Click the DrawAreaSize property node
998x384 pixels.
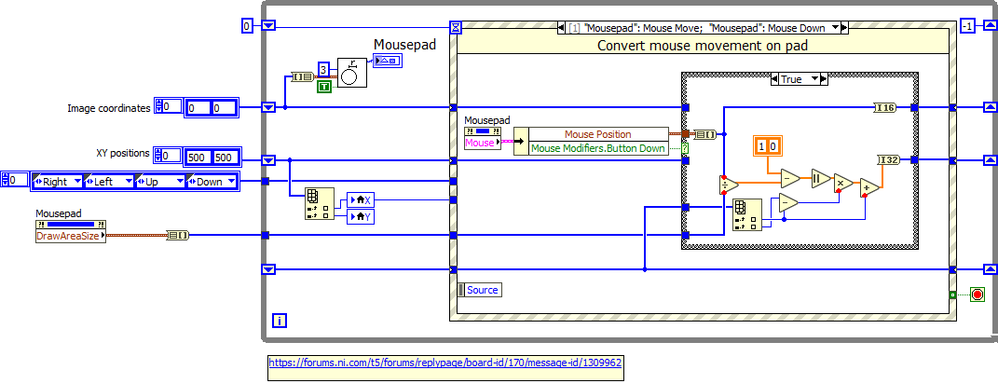point(71,236)
